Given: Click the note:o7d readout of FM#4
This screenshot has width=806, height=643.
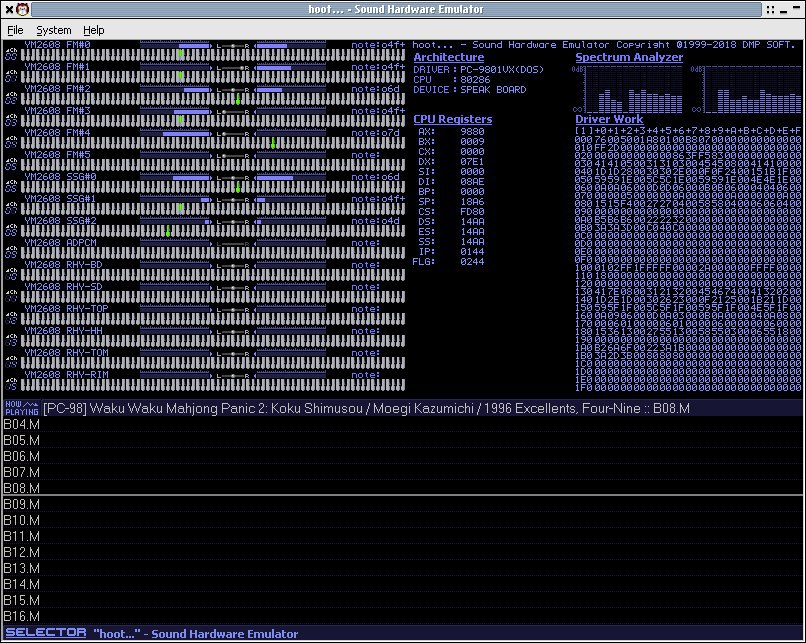Looking at the screenshot, I should [x=375, y=133].
